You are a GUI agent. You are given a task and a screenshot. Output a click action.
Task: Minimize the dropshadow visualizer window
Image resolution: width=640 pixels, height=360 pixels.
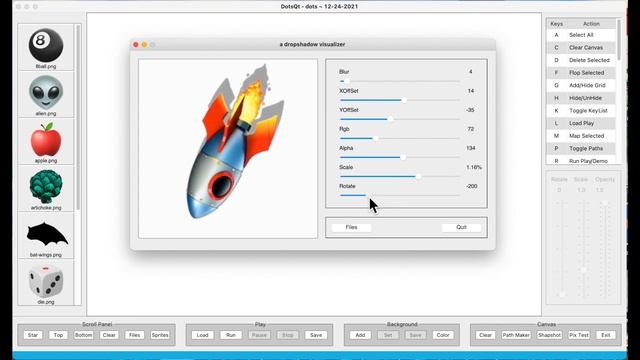click(x=144, y=44)
